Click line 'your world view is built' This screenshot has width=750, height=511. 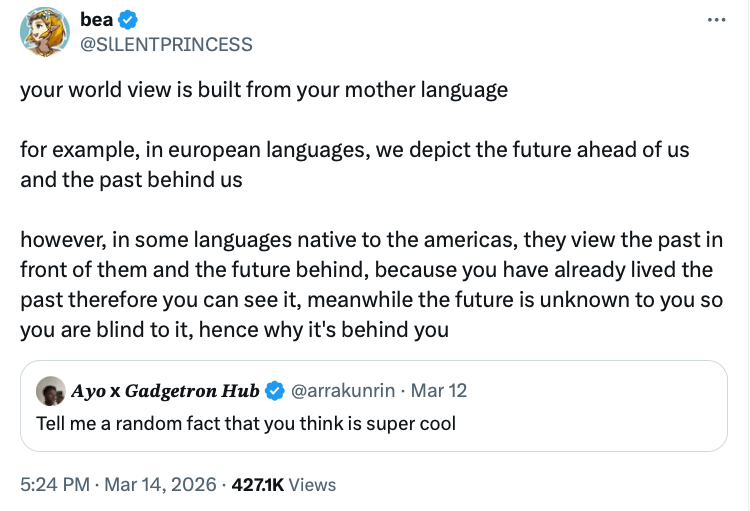pos(264,90)
